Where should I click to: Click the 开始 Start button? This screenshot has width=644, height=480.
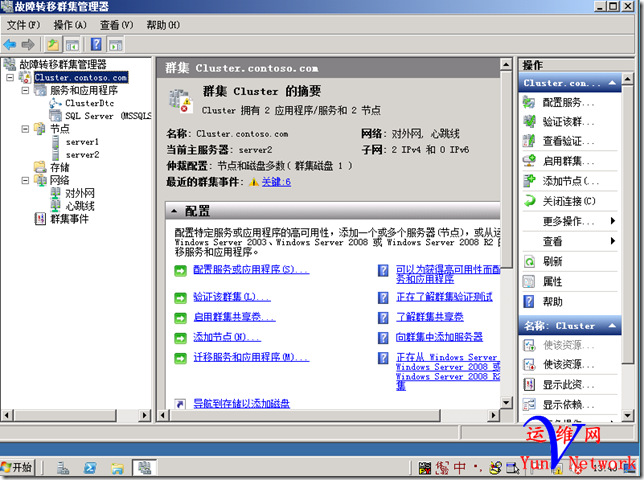point(17,467)
